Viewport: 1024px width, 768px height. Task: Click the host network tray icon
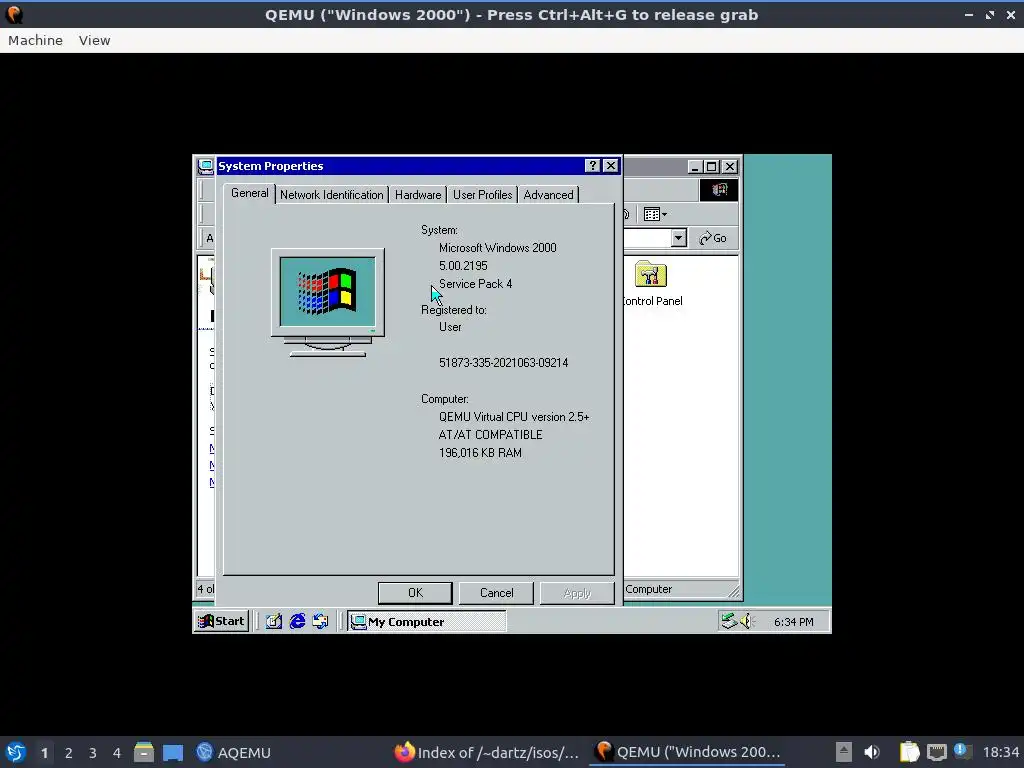coord(936,752)
